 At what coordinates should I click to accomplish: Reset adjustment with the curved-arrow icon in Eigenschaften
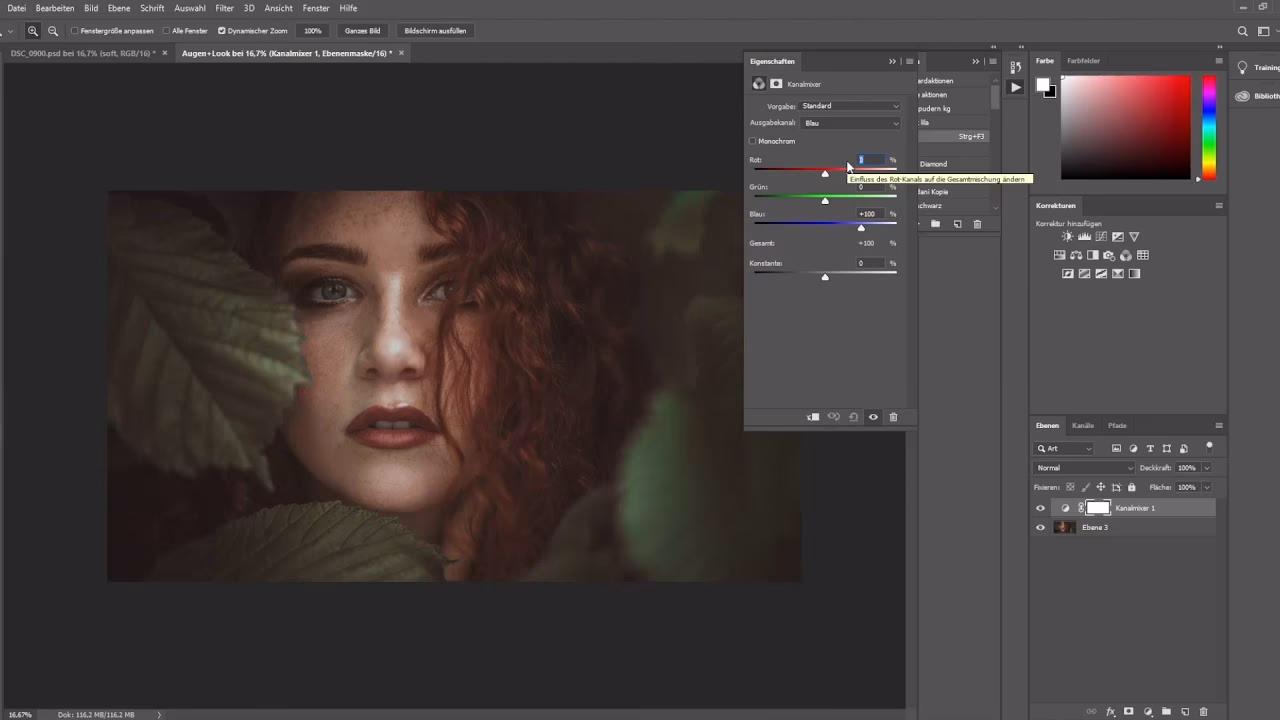(853, 417)
